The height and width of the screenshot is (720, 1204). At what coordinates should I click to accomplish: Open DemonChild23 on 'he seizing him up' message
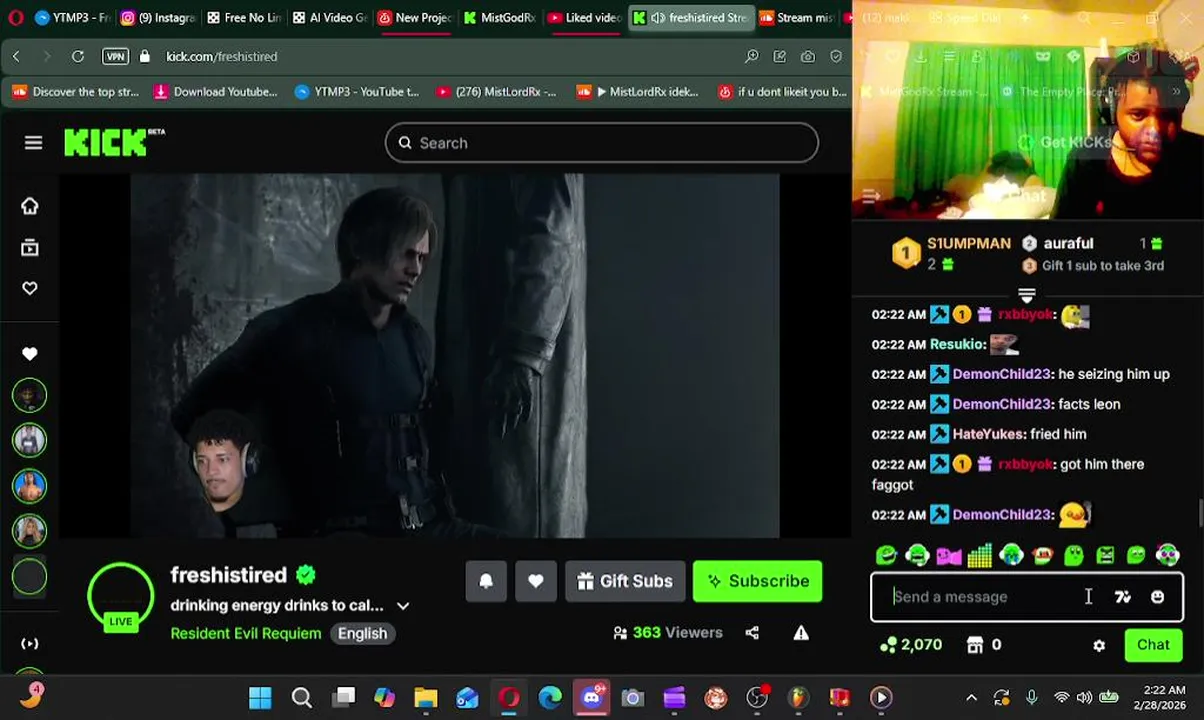click(1001, 374)
